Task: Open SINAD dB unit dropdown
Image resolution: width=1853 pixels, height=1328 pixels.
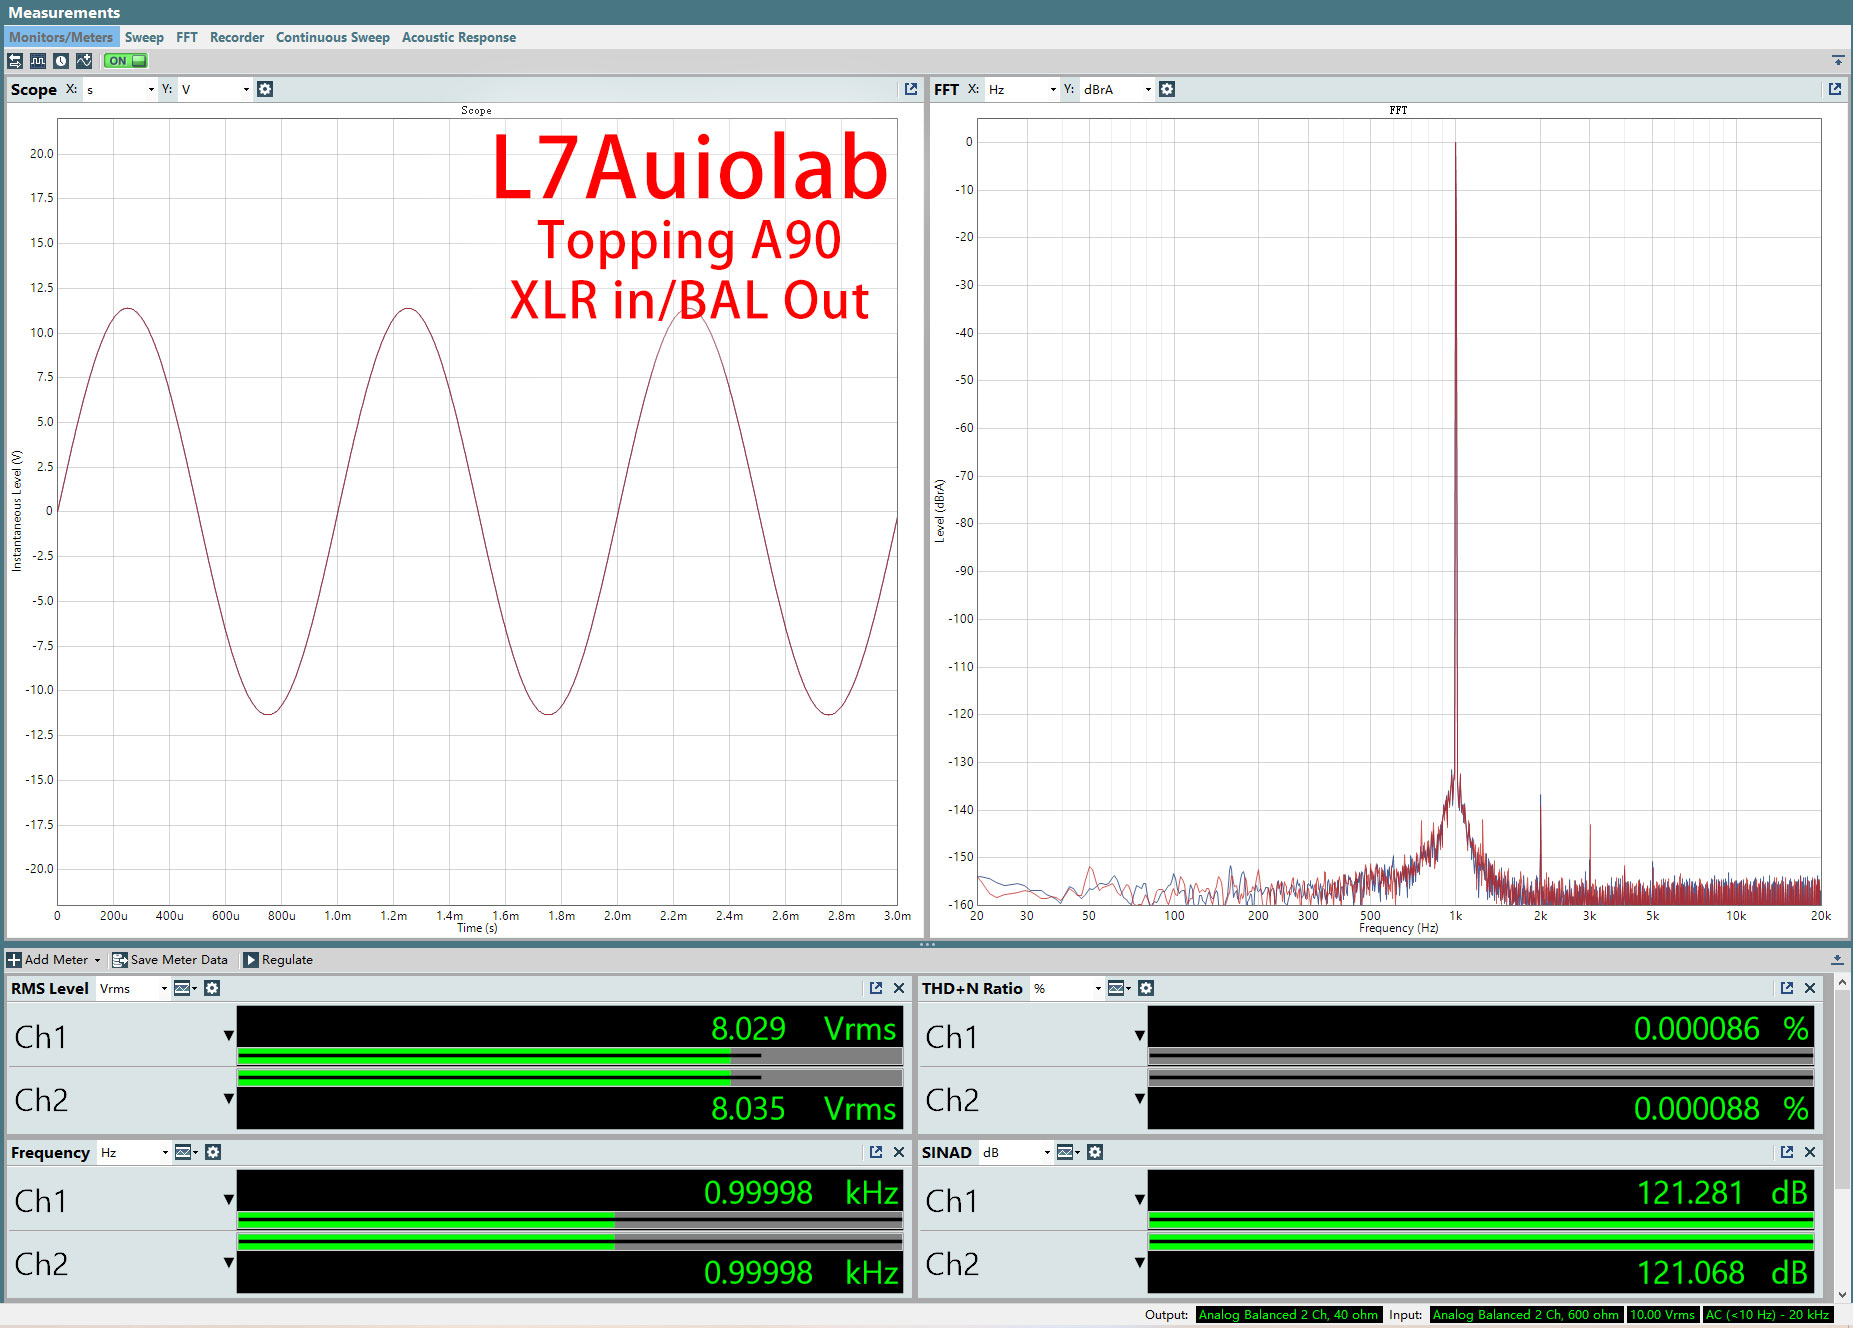Action: pyautogui.click(x=1016, y=1152)
